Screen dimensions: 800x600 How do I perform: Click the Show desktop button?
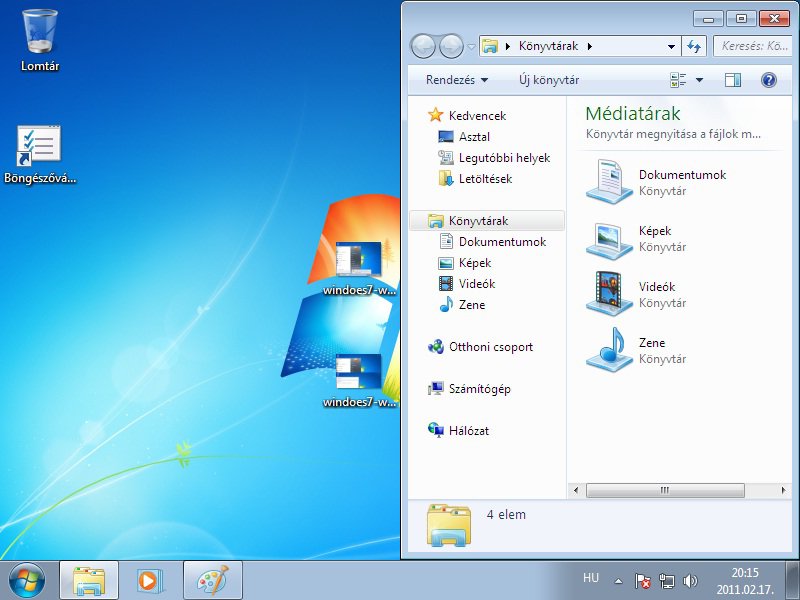792,580
